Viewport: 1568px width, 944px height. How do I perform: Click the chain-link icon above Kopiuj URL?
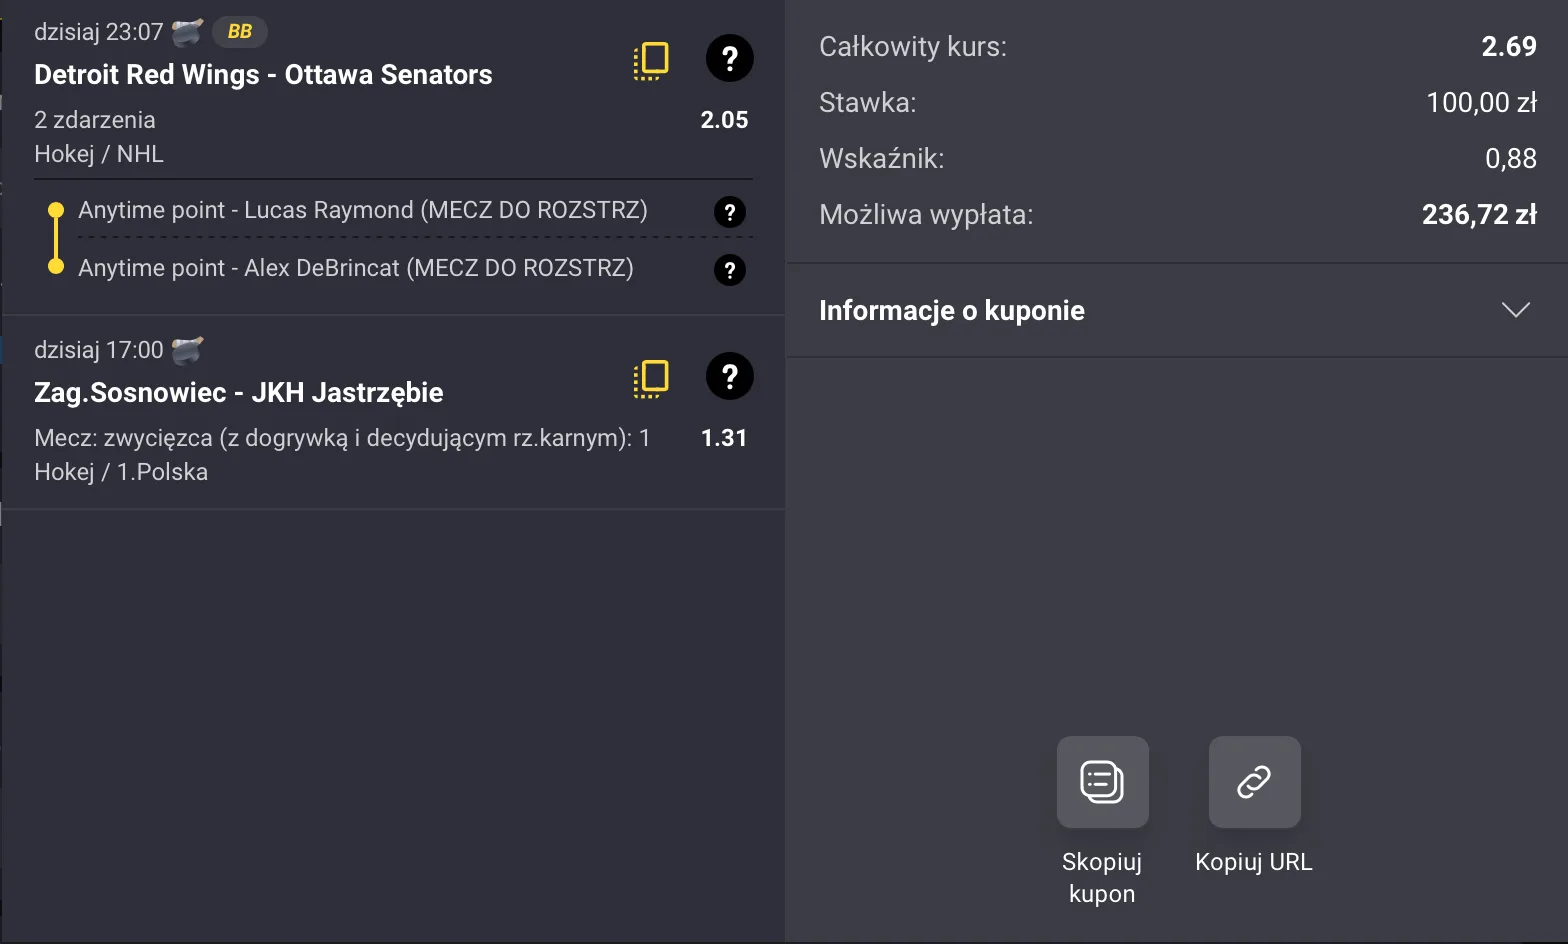tap(1253, 782)
